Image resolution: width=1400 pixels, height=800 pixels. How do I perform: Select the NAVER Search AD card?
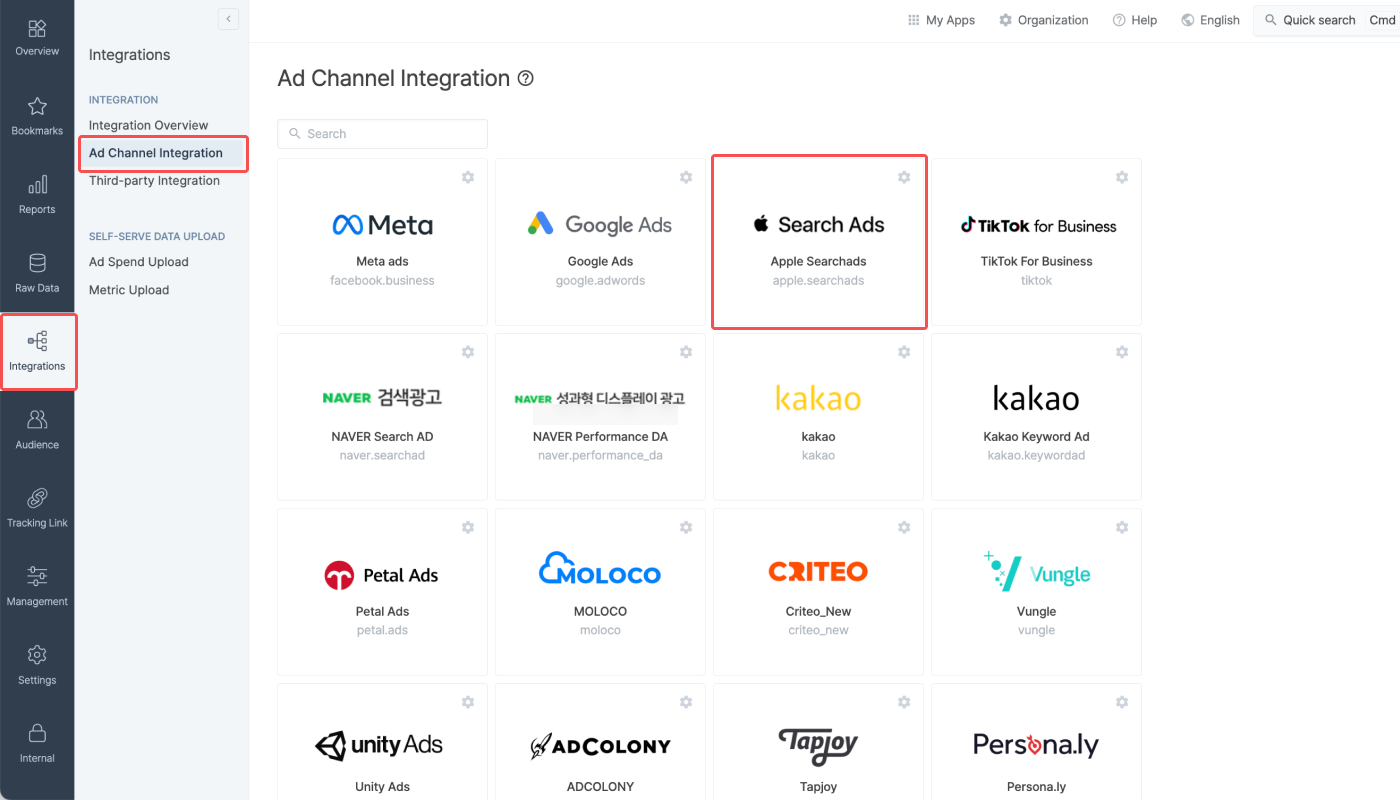[383, 417]
